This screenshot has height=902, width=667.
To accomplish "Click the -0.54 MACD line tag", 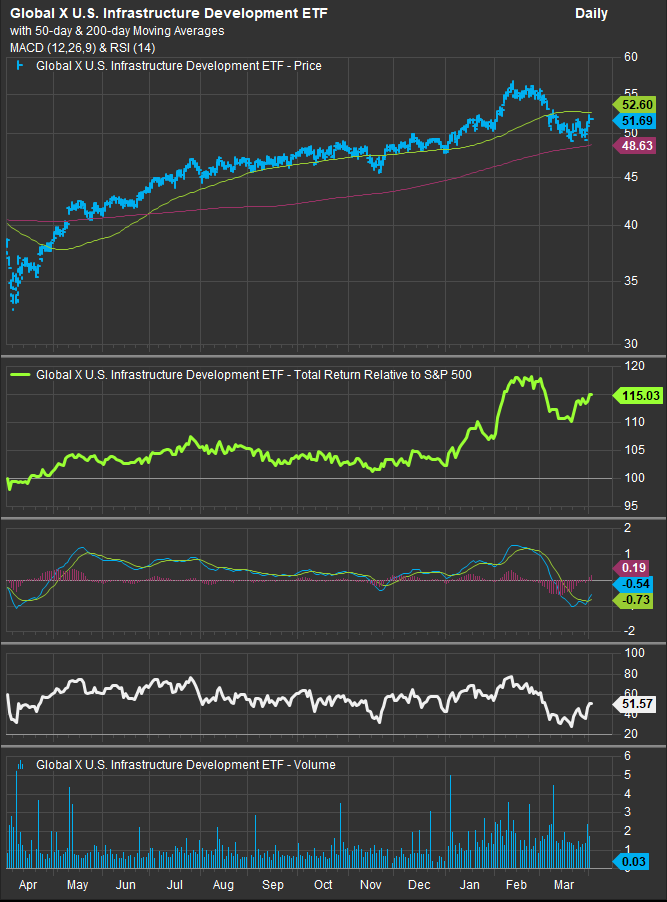I will tap(636, 583).
